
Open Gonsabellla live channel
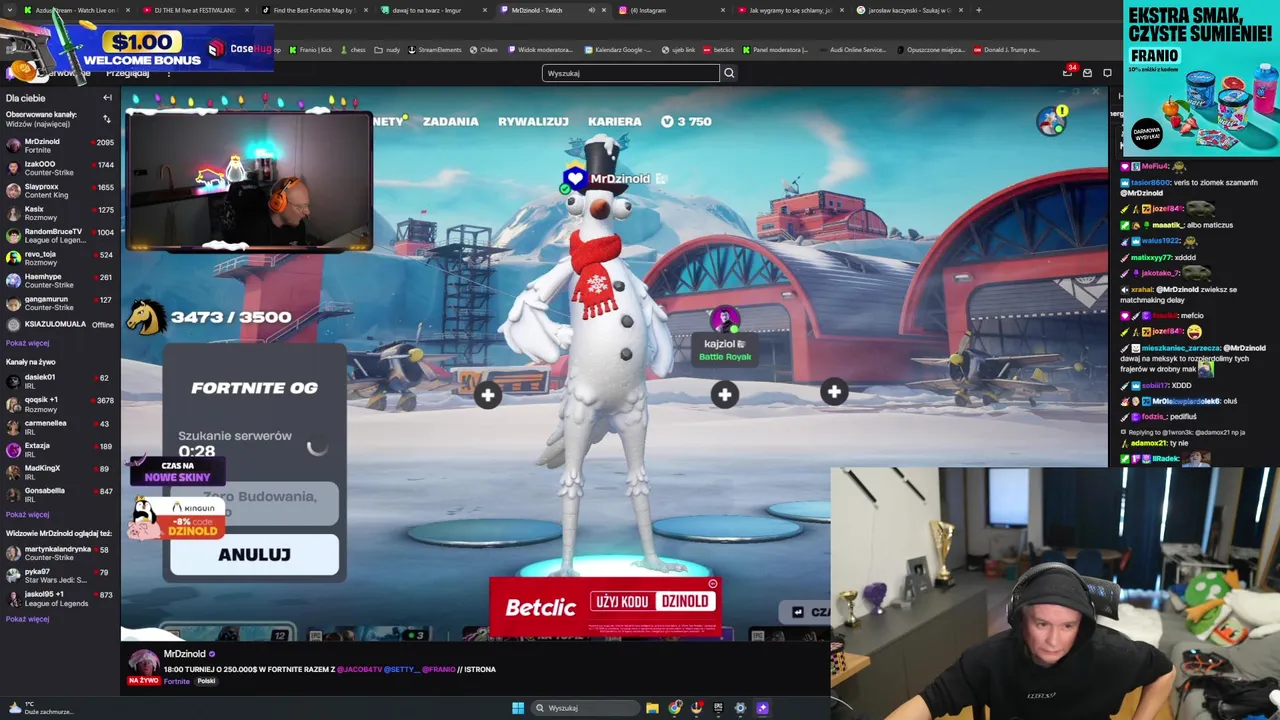(x=60, y=495)
